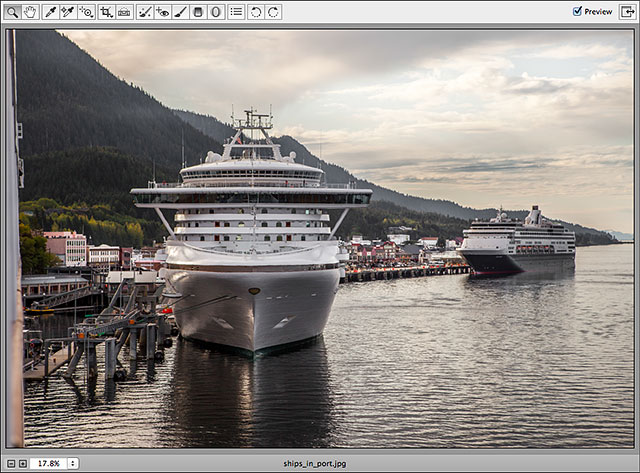Select the White Balance eyedropper tool
The height and width of the screenshot is (473, 640).
[x=51, y=12]
